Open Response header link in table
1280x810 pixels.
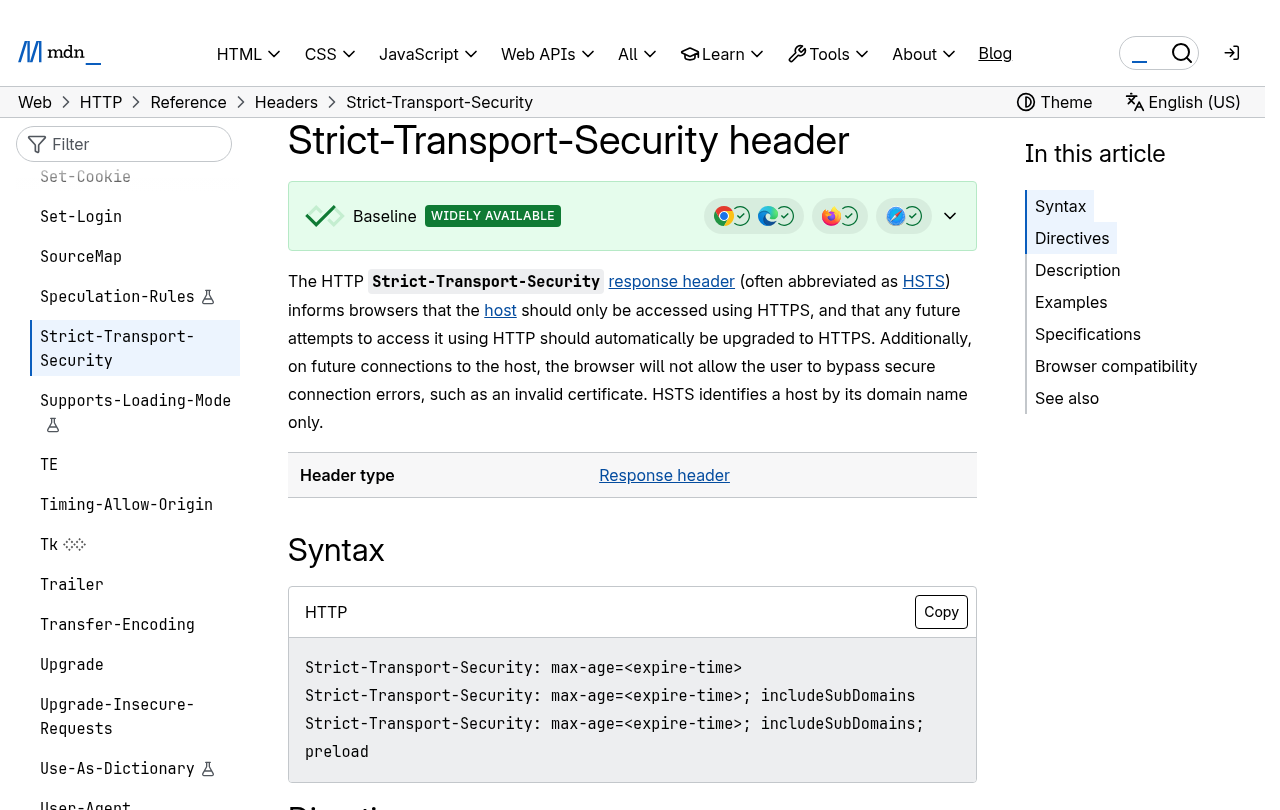664,475
